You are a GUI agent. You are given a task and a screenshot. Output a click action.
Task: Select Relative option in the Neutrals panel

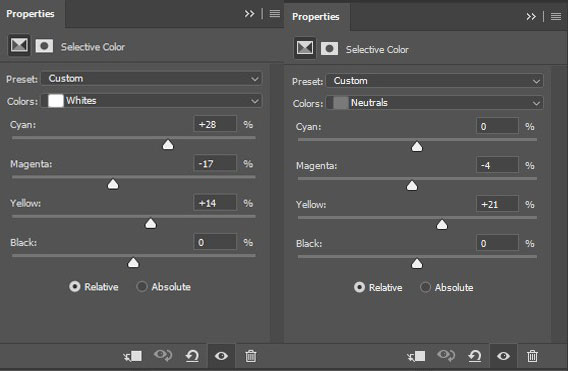[x=378, y=288]
